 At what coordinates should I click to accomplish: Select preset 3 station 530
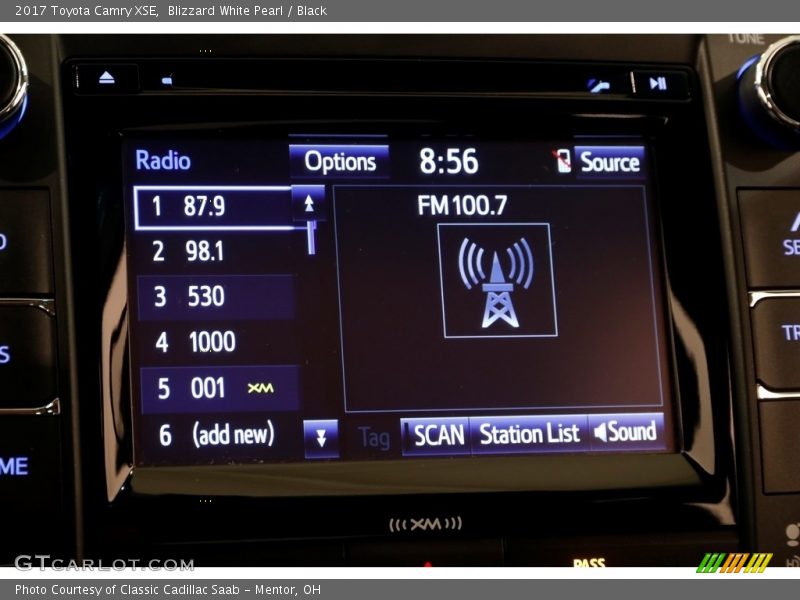click(x=216, y=296)
